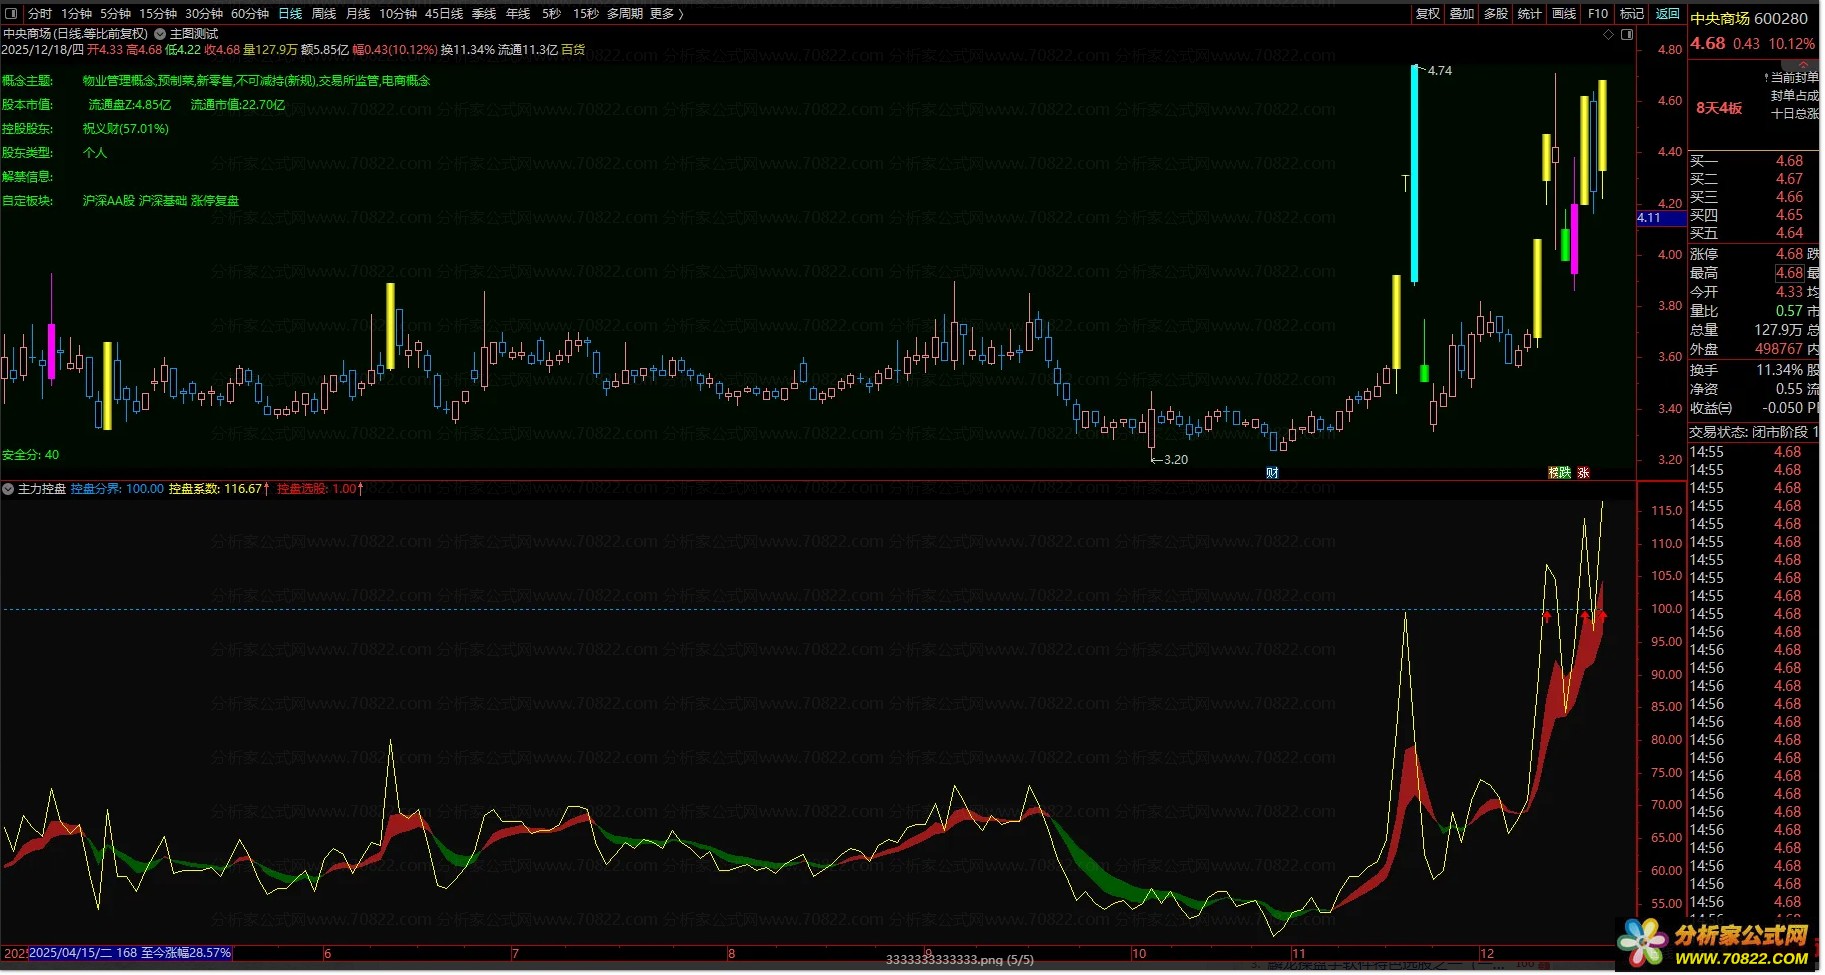Click the 复权 button

click(x=1428, y=14)
